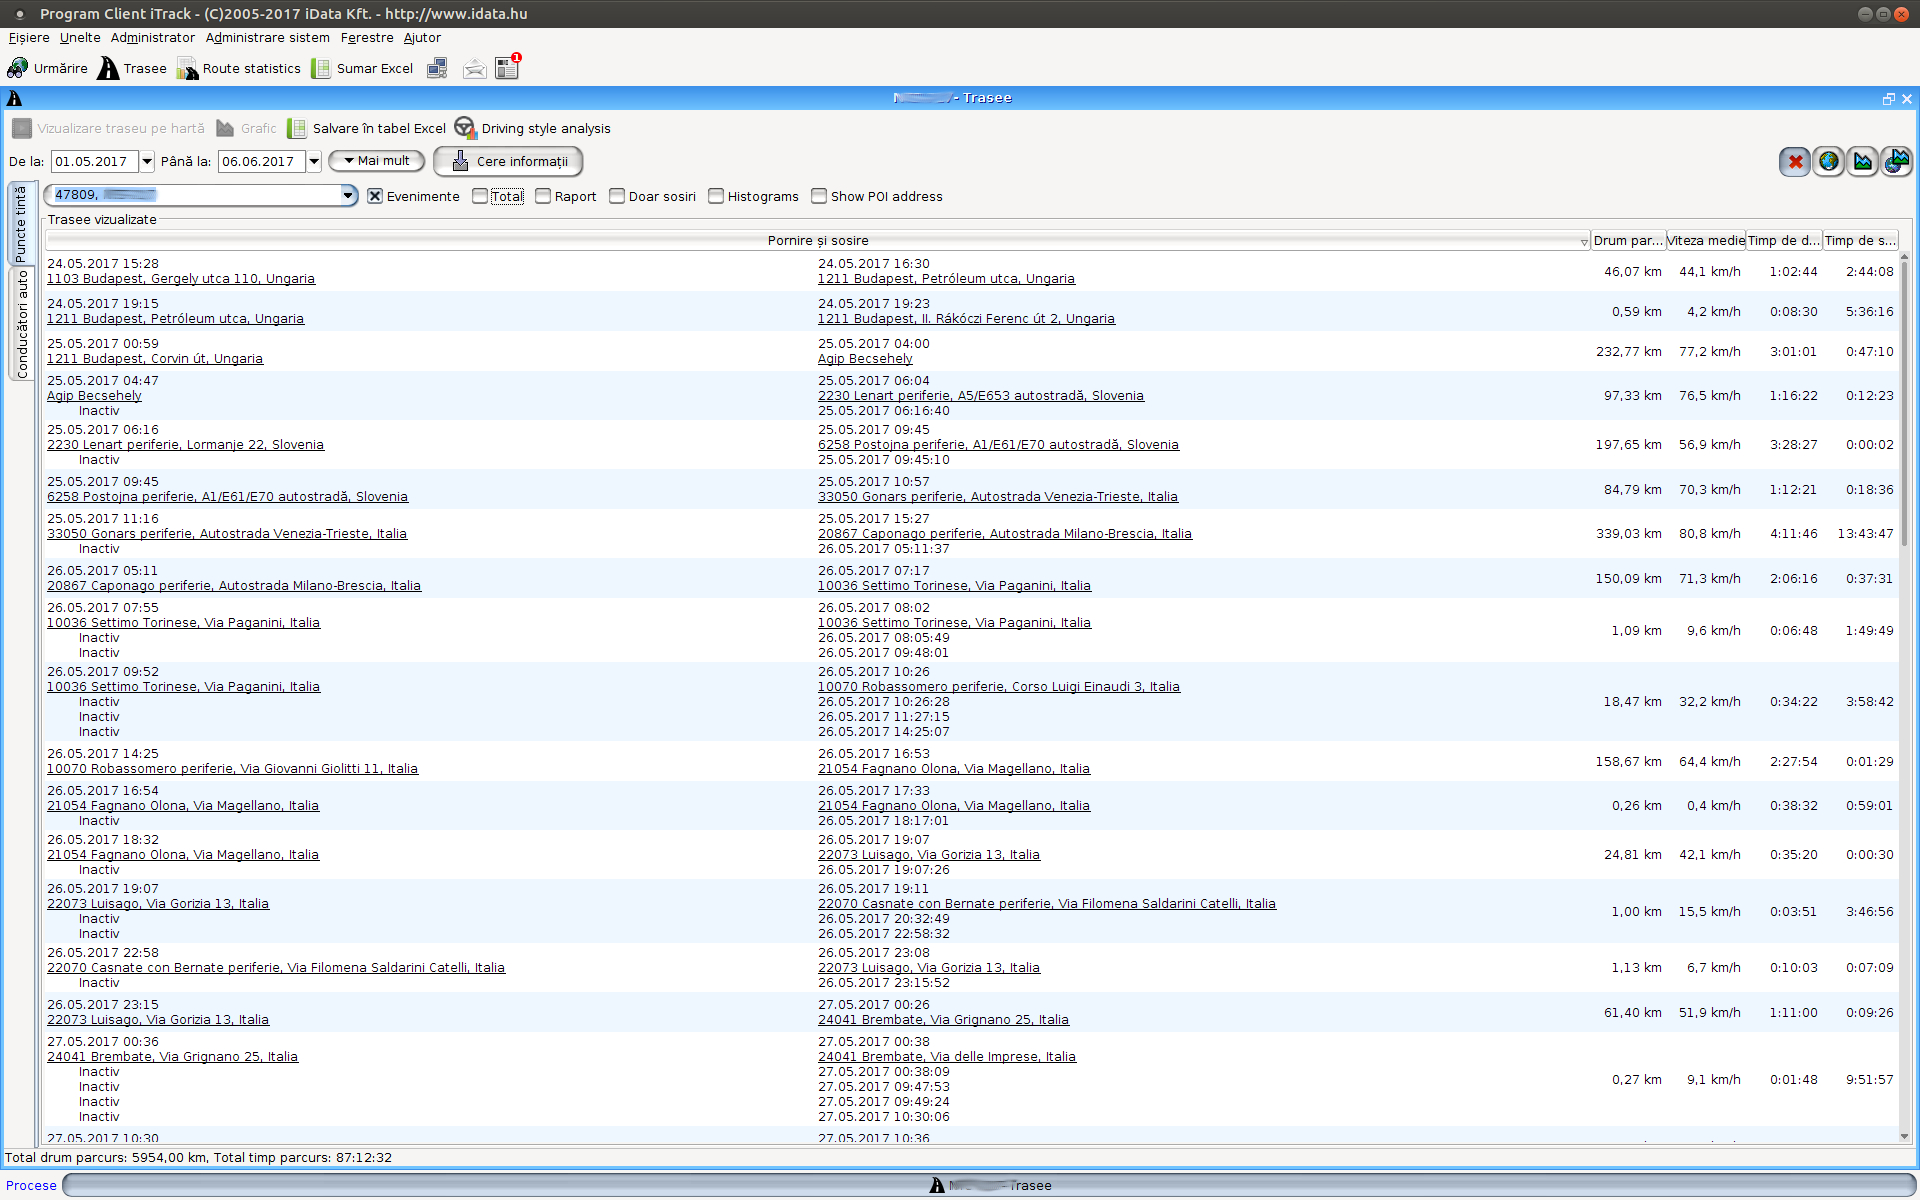Open the Administrare sistem menu

click(267, 38)
